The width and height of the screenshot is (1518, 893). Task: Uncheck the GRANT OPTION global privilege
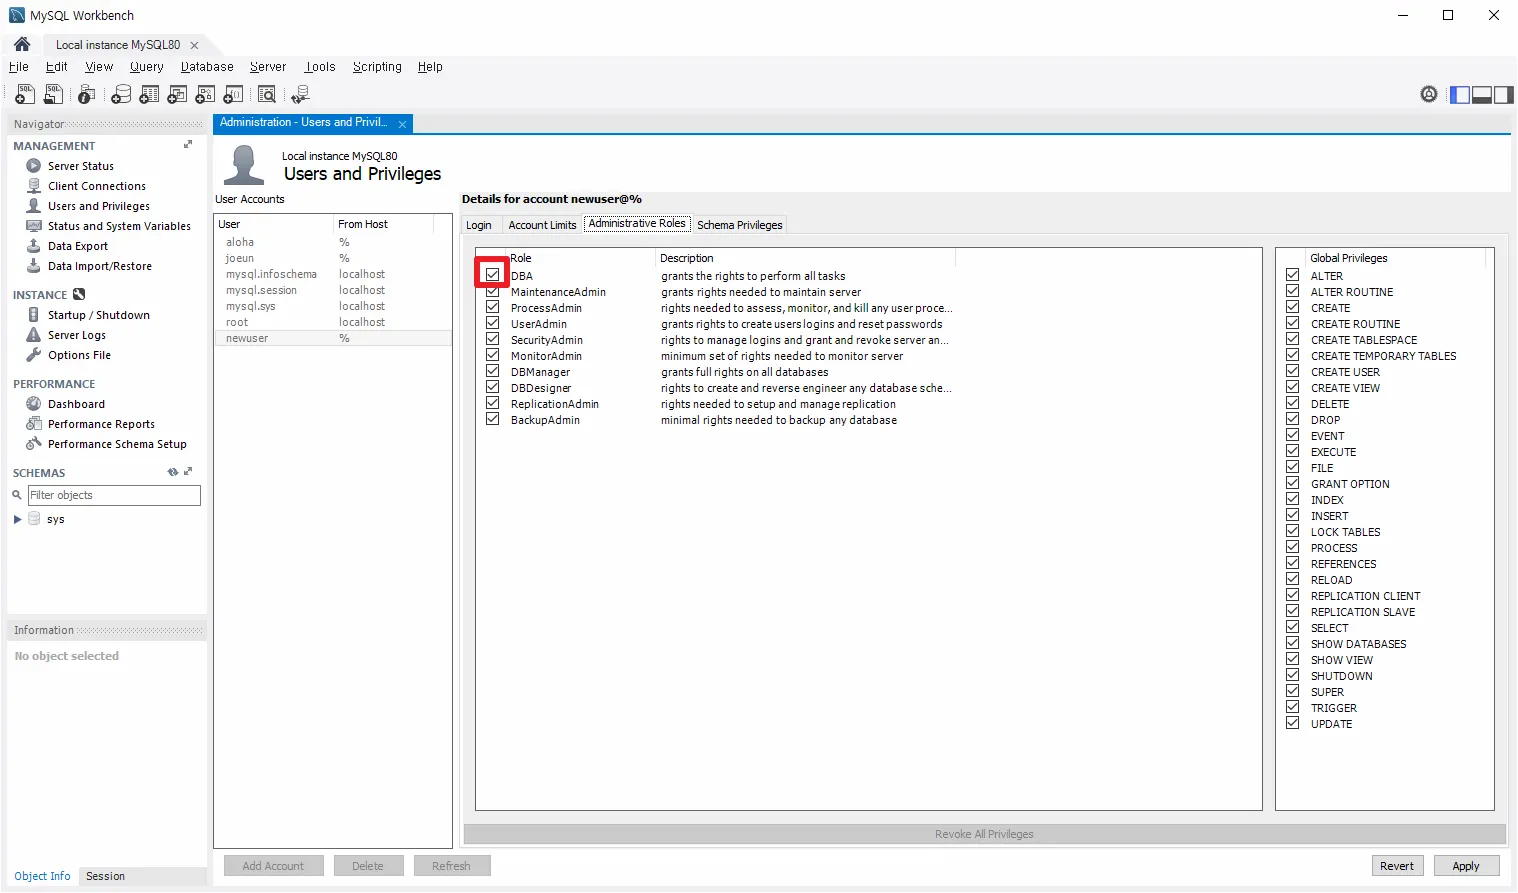1292,483
